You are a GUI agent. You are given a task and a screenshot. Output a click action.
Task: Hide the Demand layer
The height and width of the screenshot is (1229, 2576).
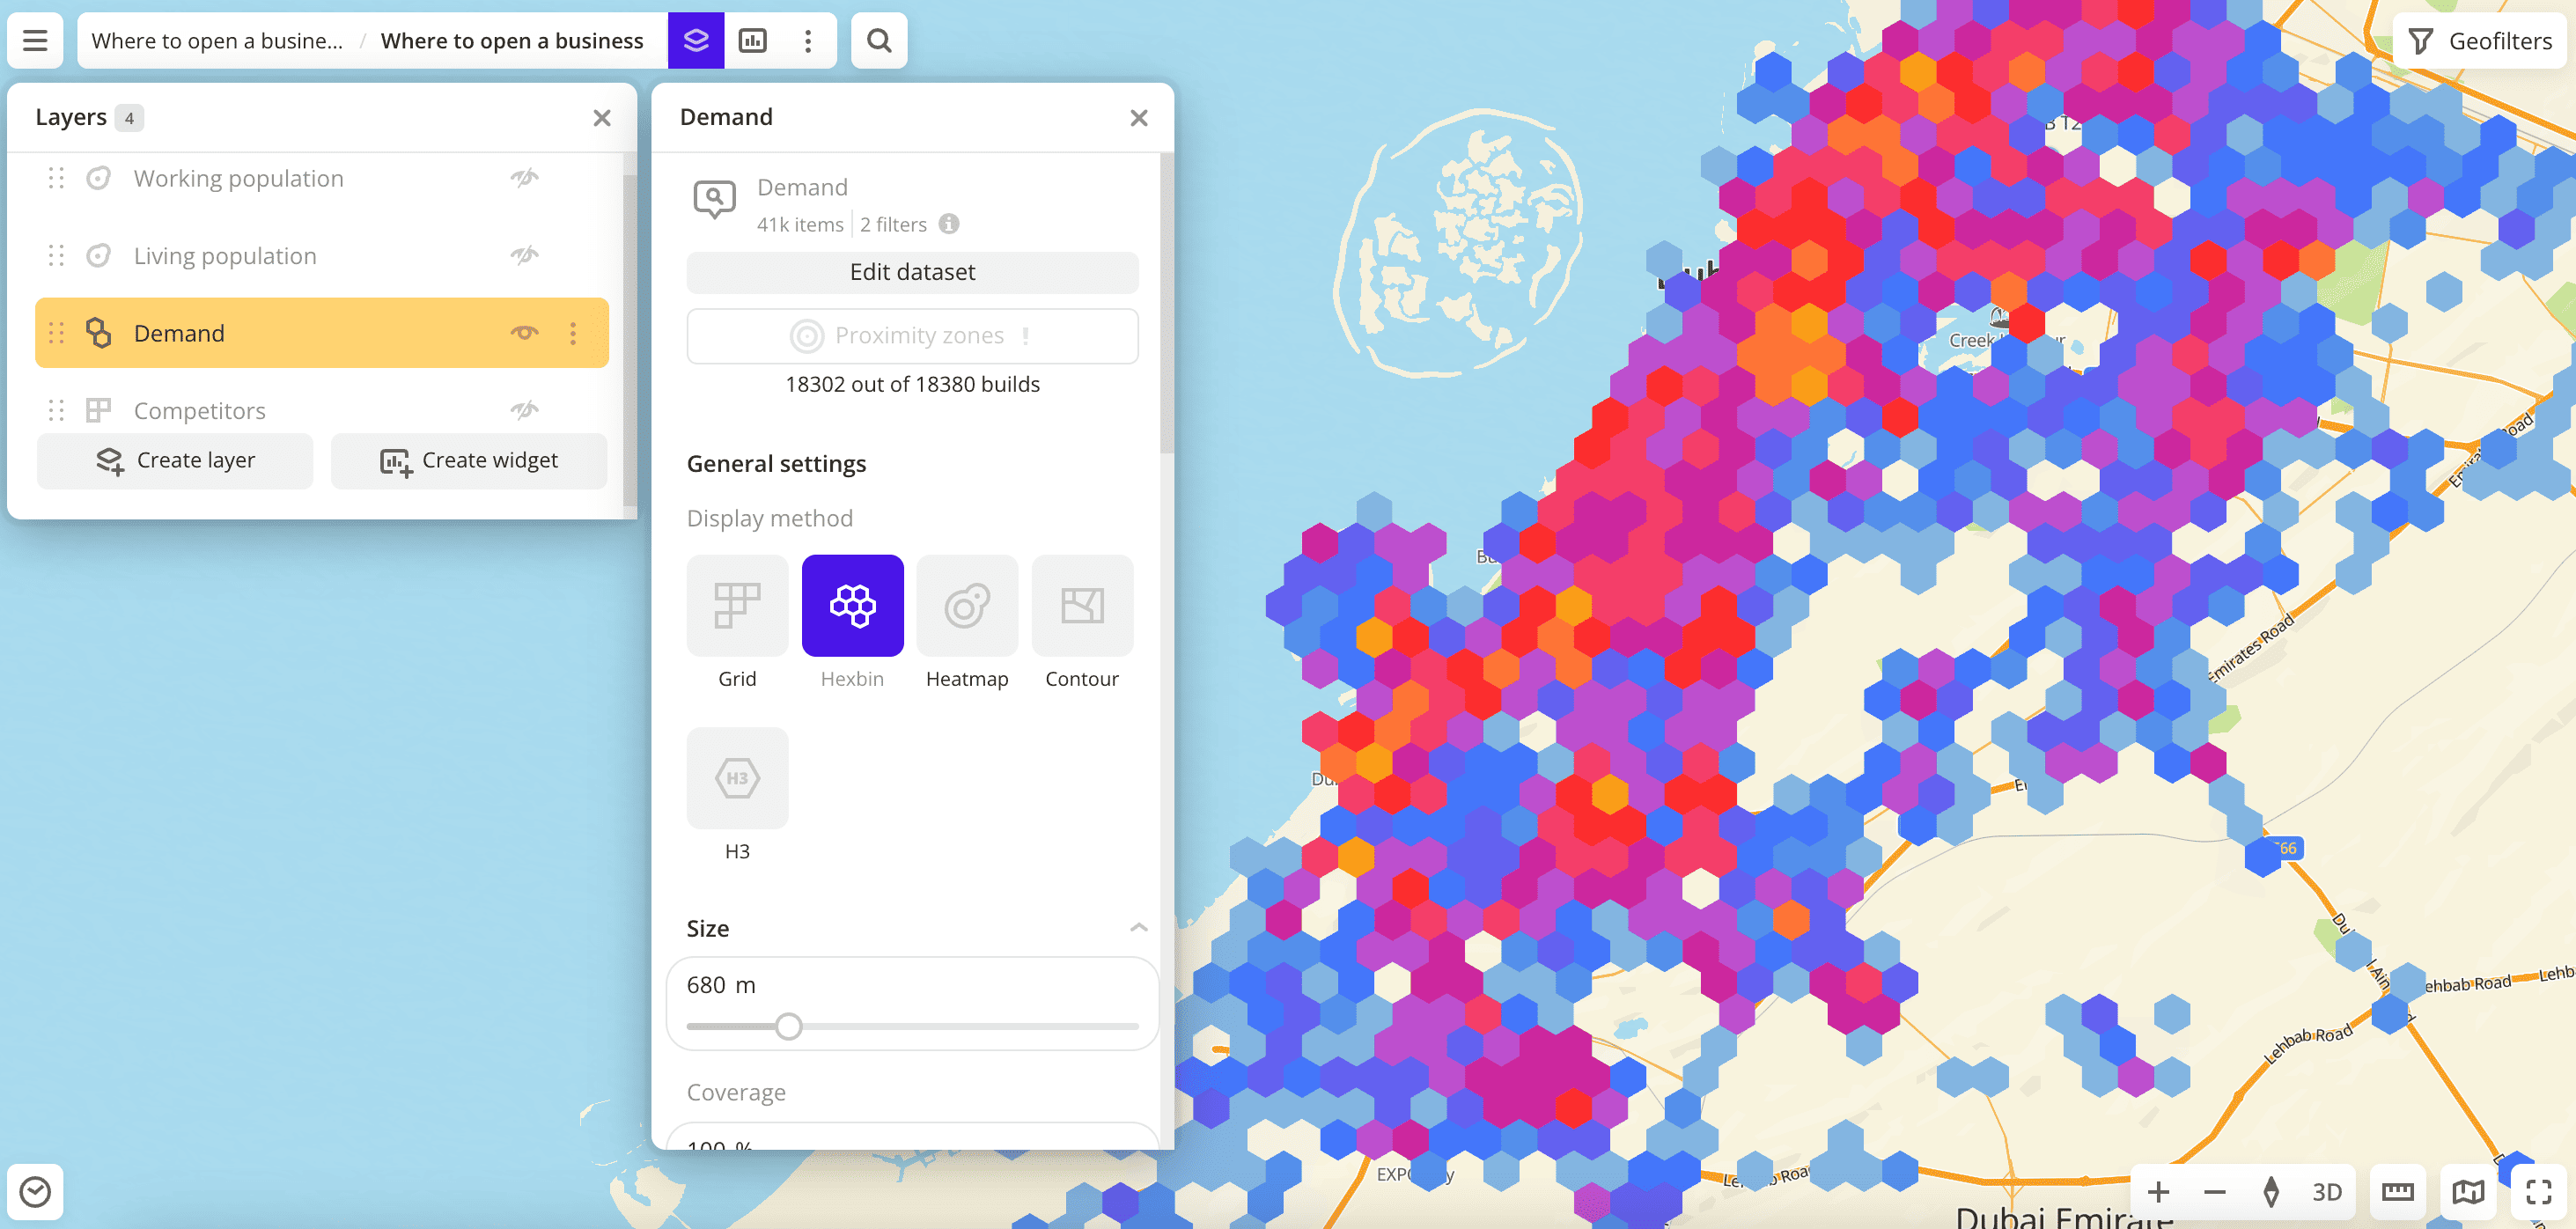click(x=524, y=333)
